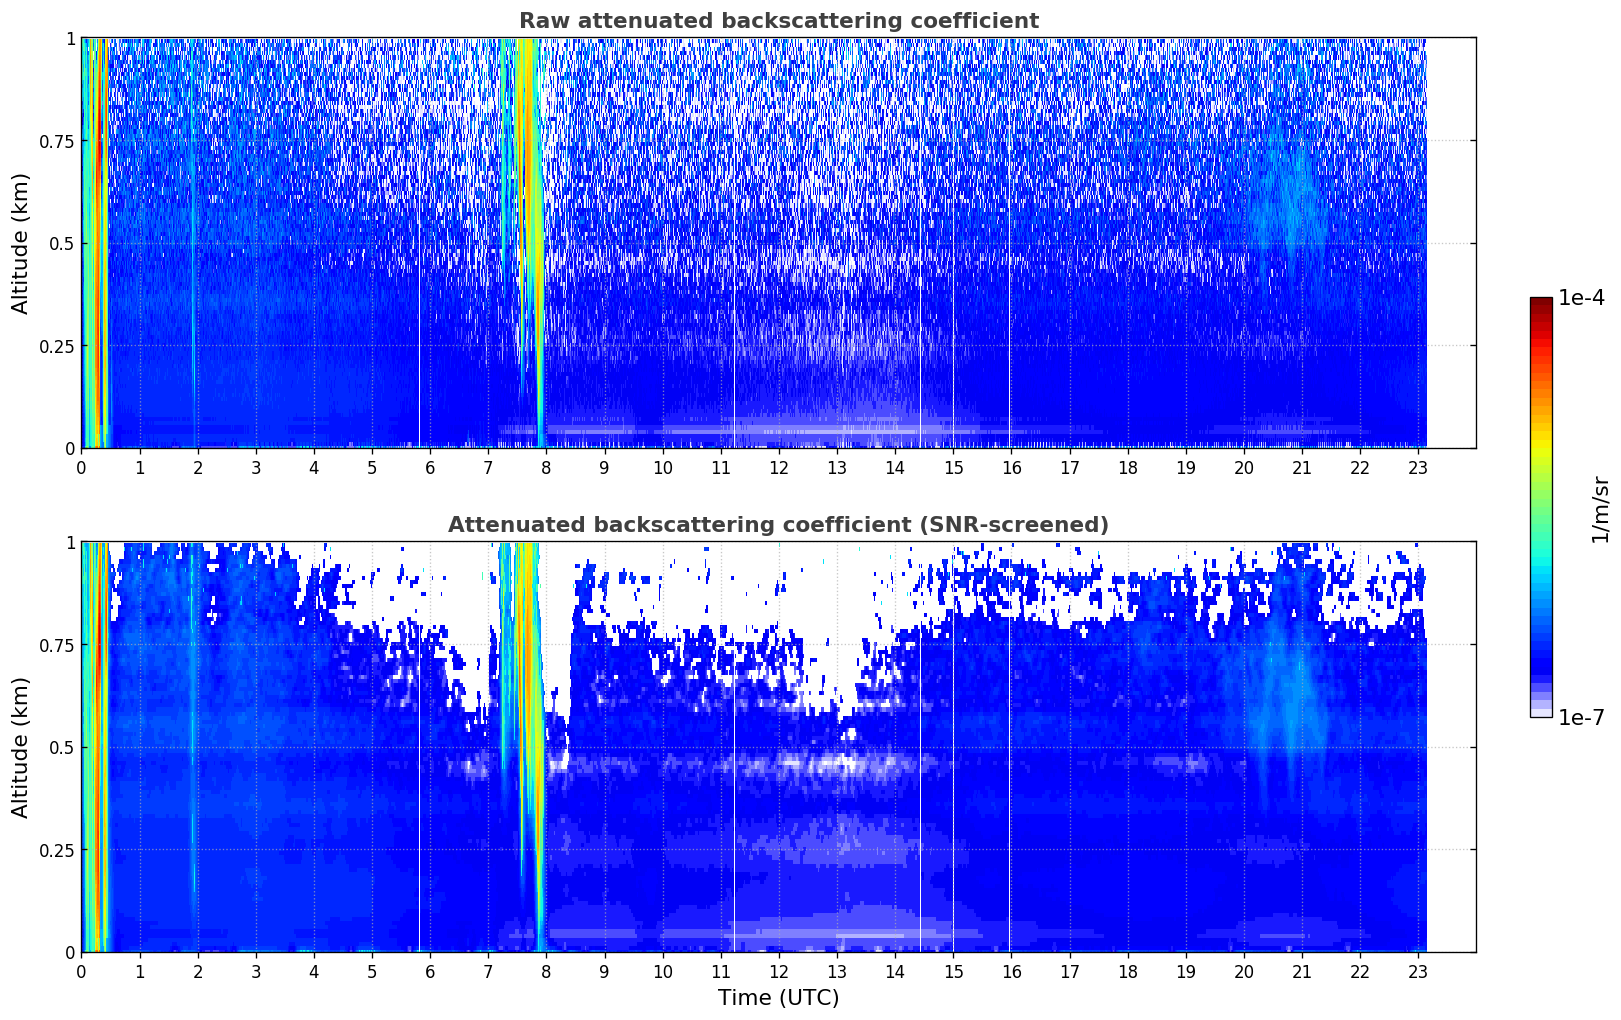Viewport: 1621px width, 1020px height.
Task: Click the '0.5' altitude tick of the Raw plot
Action: [62, 243]
